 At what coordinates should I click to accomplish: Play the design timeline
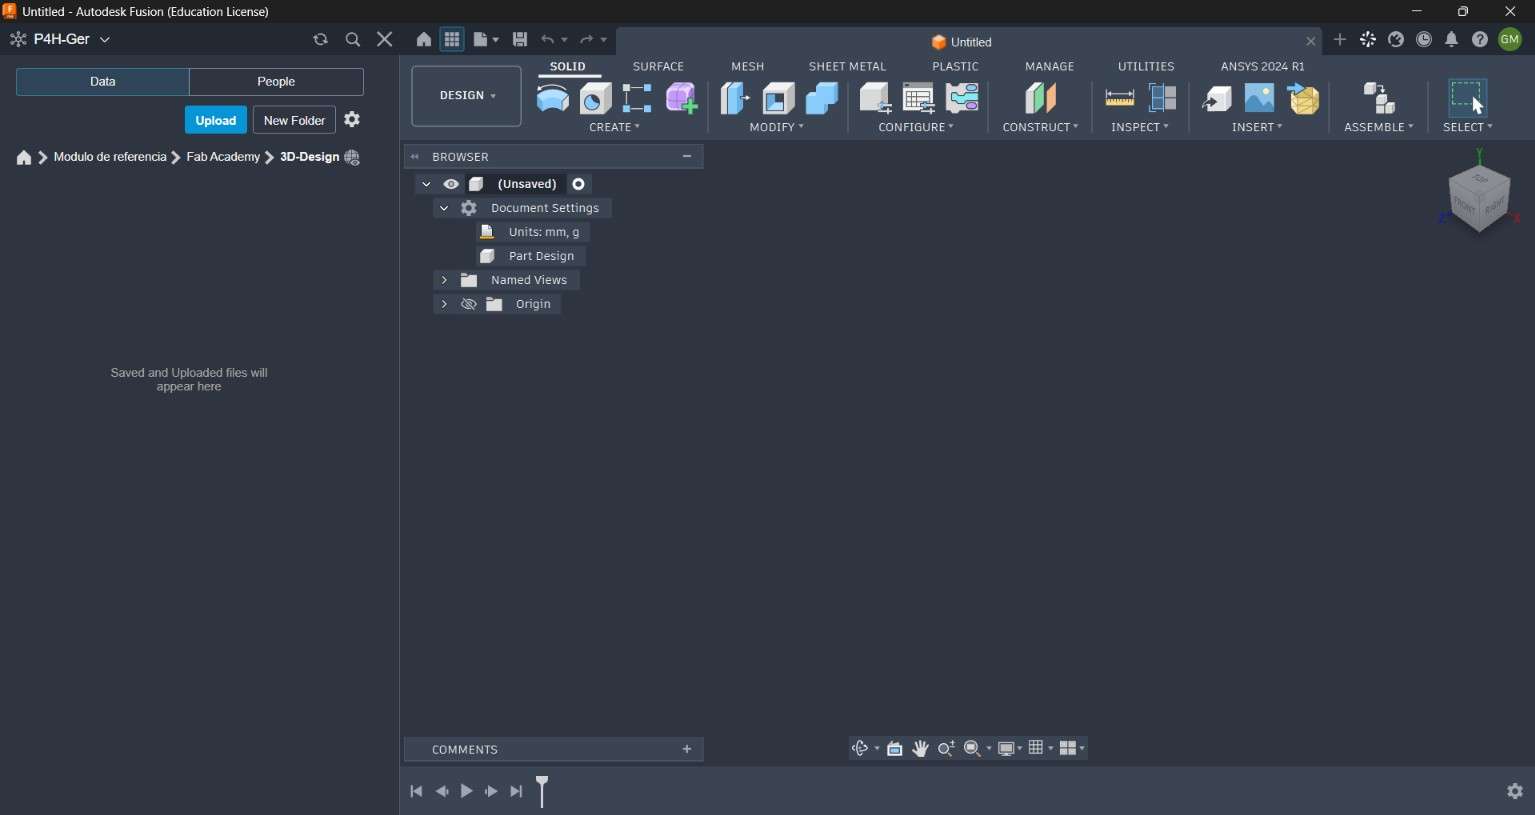[466, 791]
